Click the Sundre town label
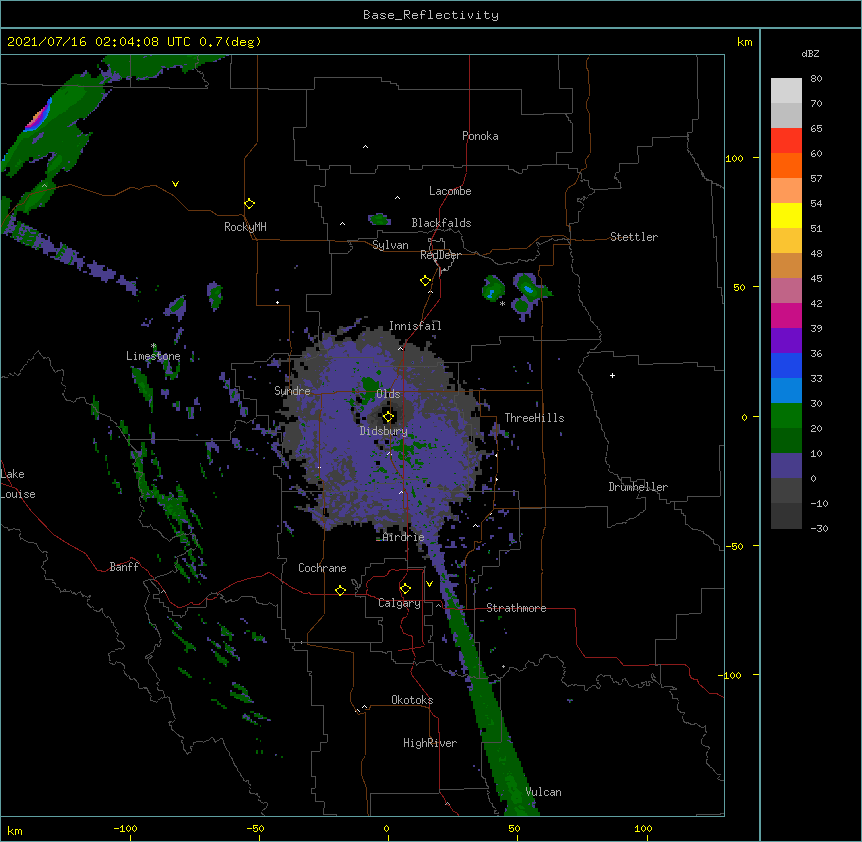The height and width of the screenshot is (842, 862). point(292,391)
